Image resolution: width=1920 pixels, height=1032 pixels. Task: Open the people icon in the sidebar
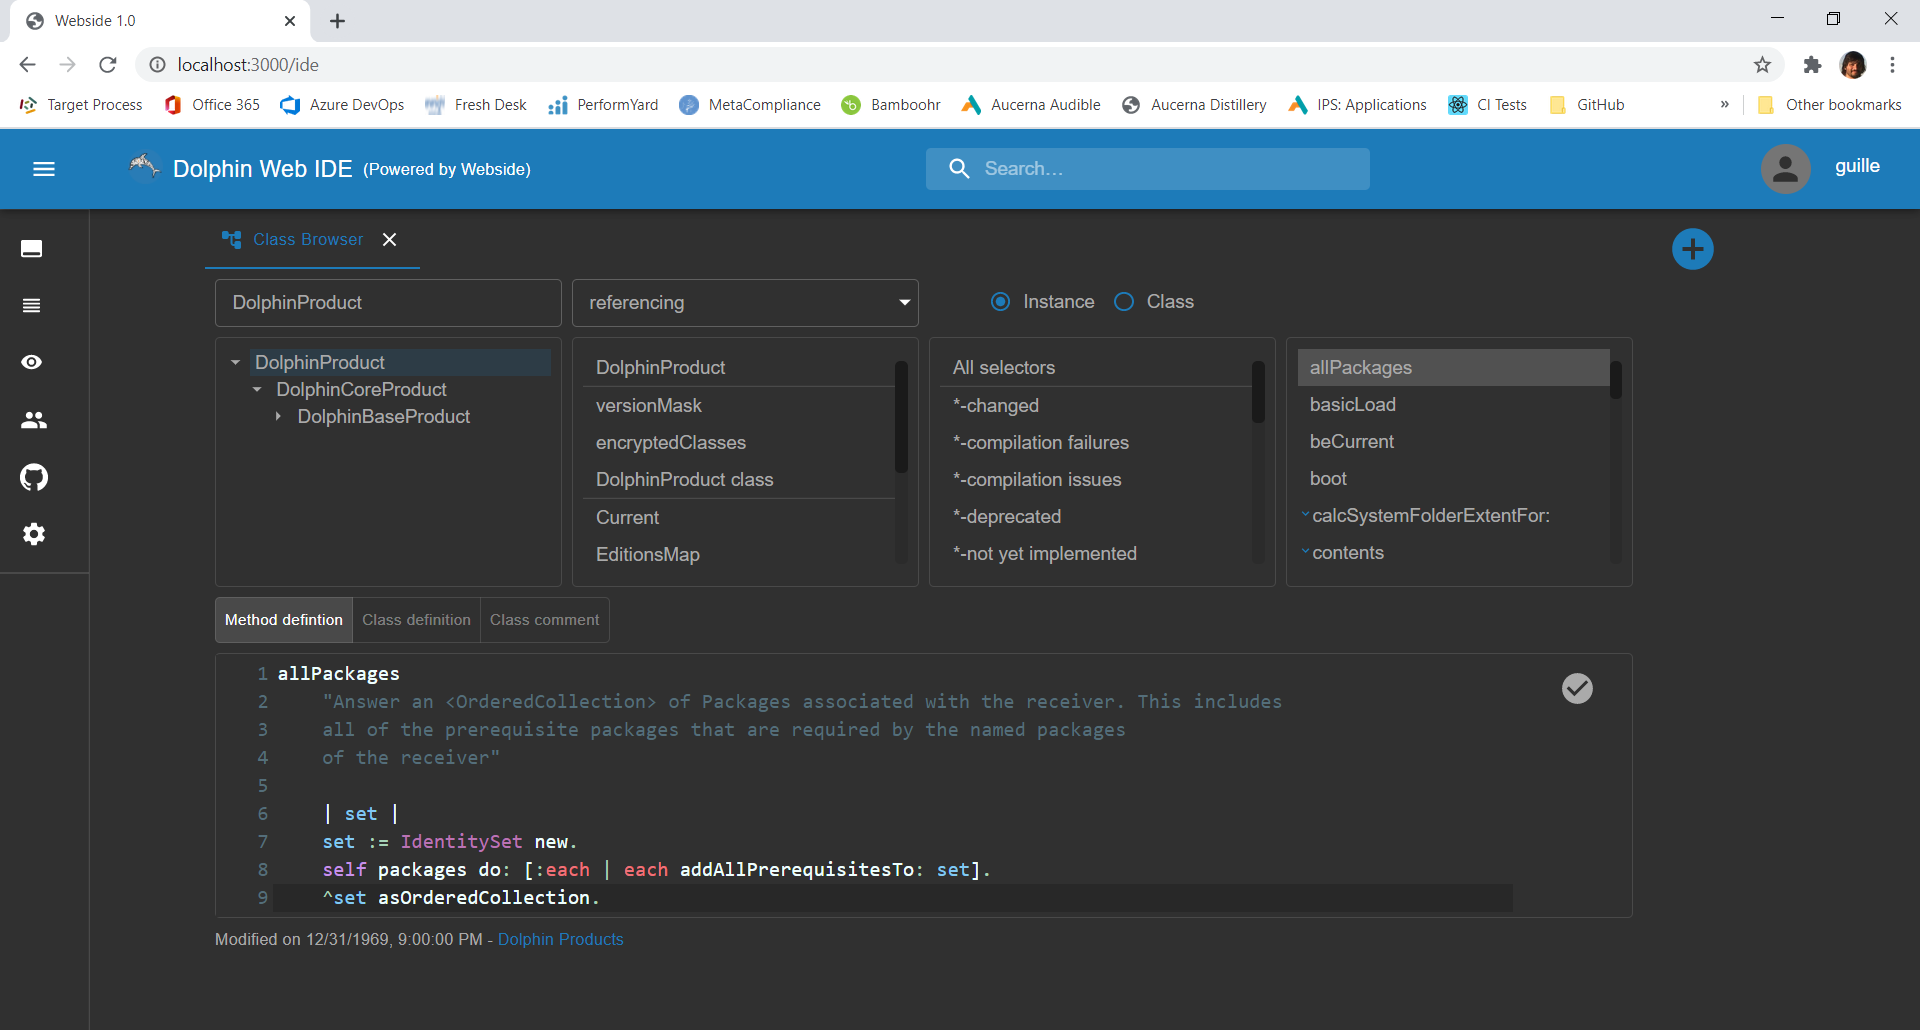tap(34, 420)
